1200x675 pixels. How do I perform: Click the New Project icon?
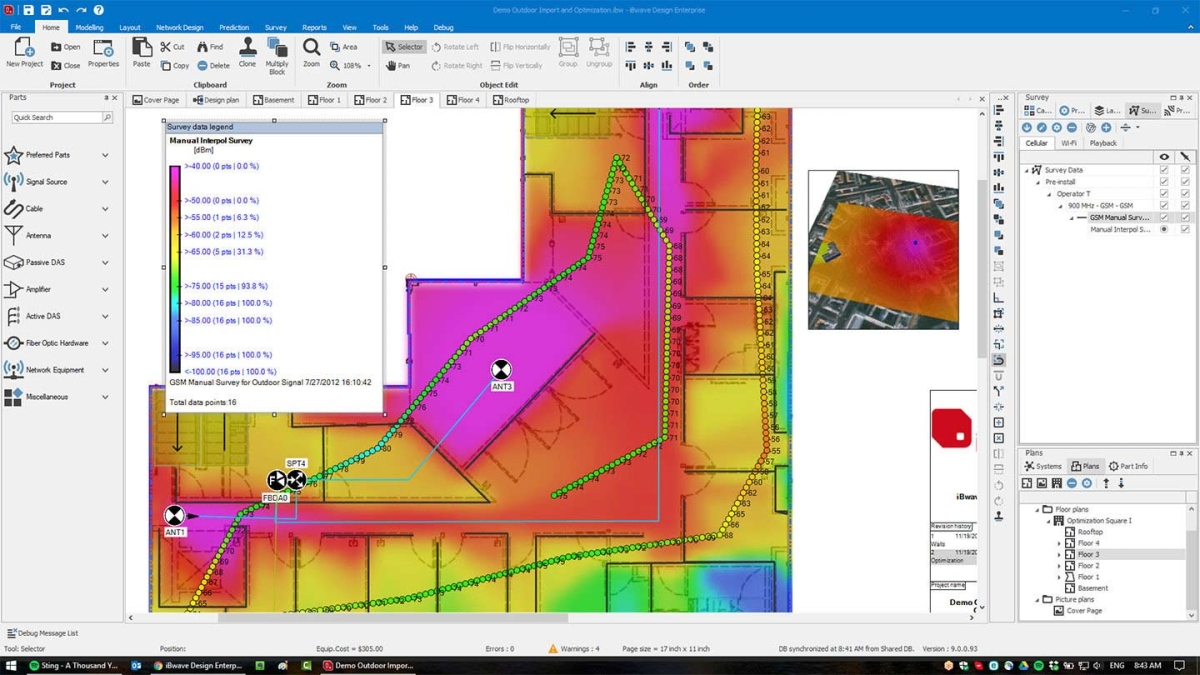[x=24, y=48]
